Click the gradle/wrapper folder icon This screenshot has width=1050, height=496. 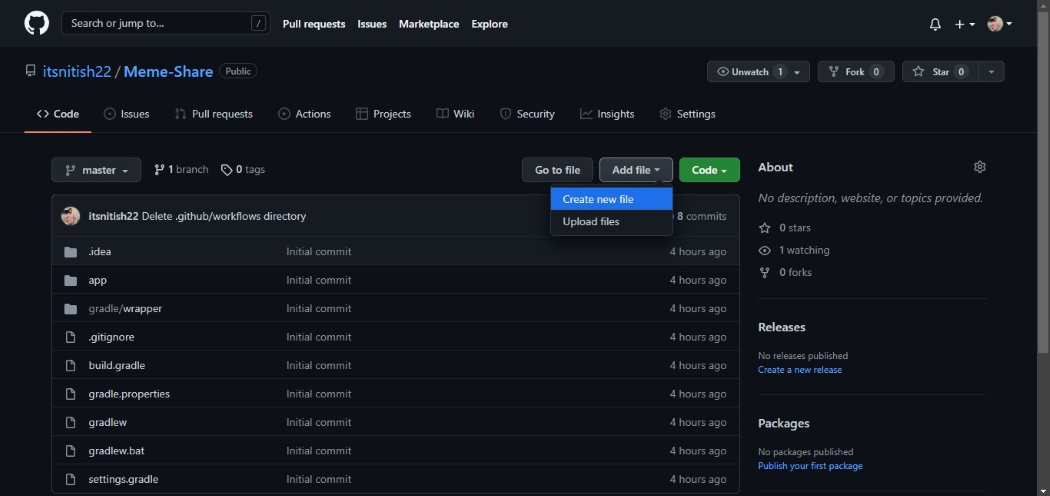pyautogui.click(x=70, y=309)
